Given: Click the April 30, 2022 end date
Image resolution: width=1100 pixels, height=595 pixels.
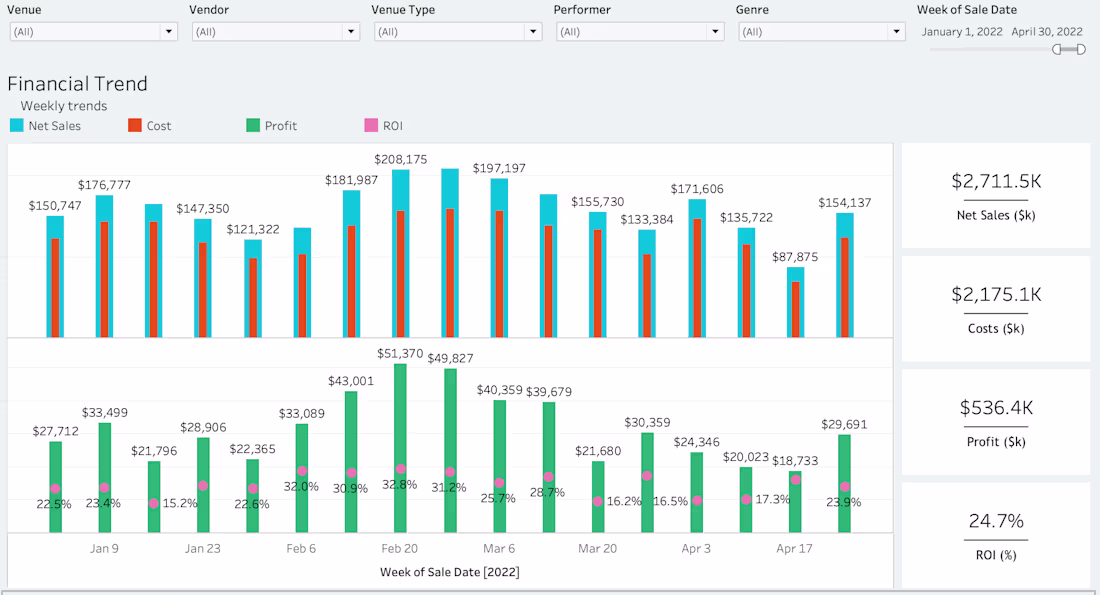Looking at the screenshot, I should click(x=1047, y=32).
